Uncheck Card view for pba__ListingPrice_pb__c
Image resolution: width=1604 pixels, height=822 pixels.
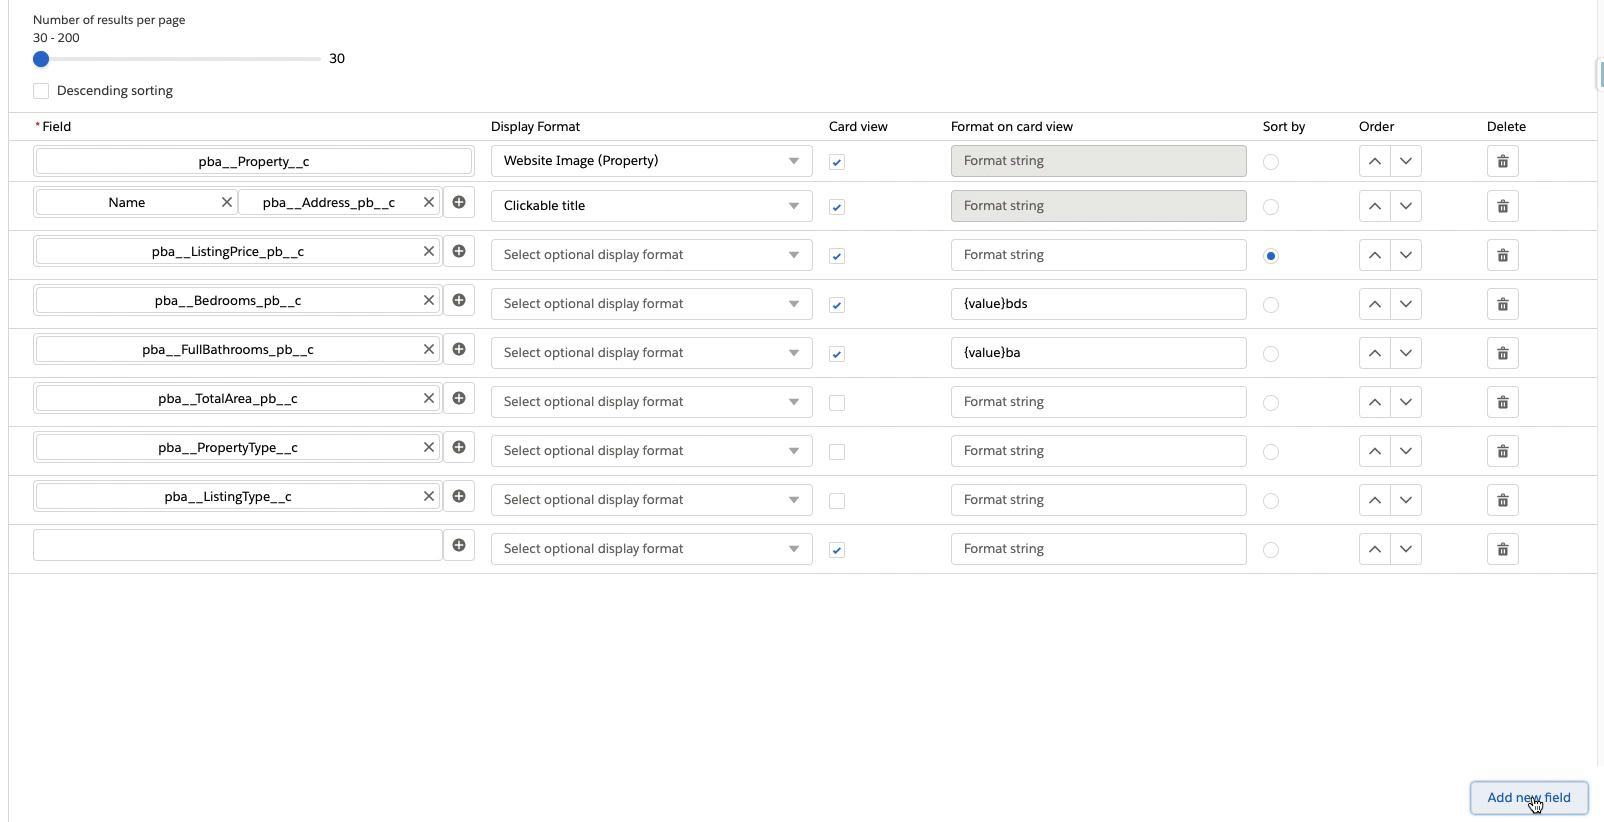tap(837, 256)
